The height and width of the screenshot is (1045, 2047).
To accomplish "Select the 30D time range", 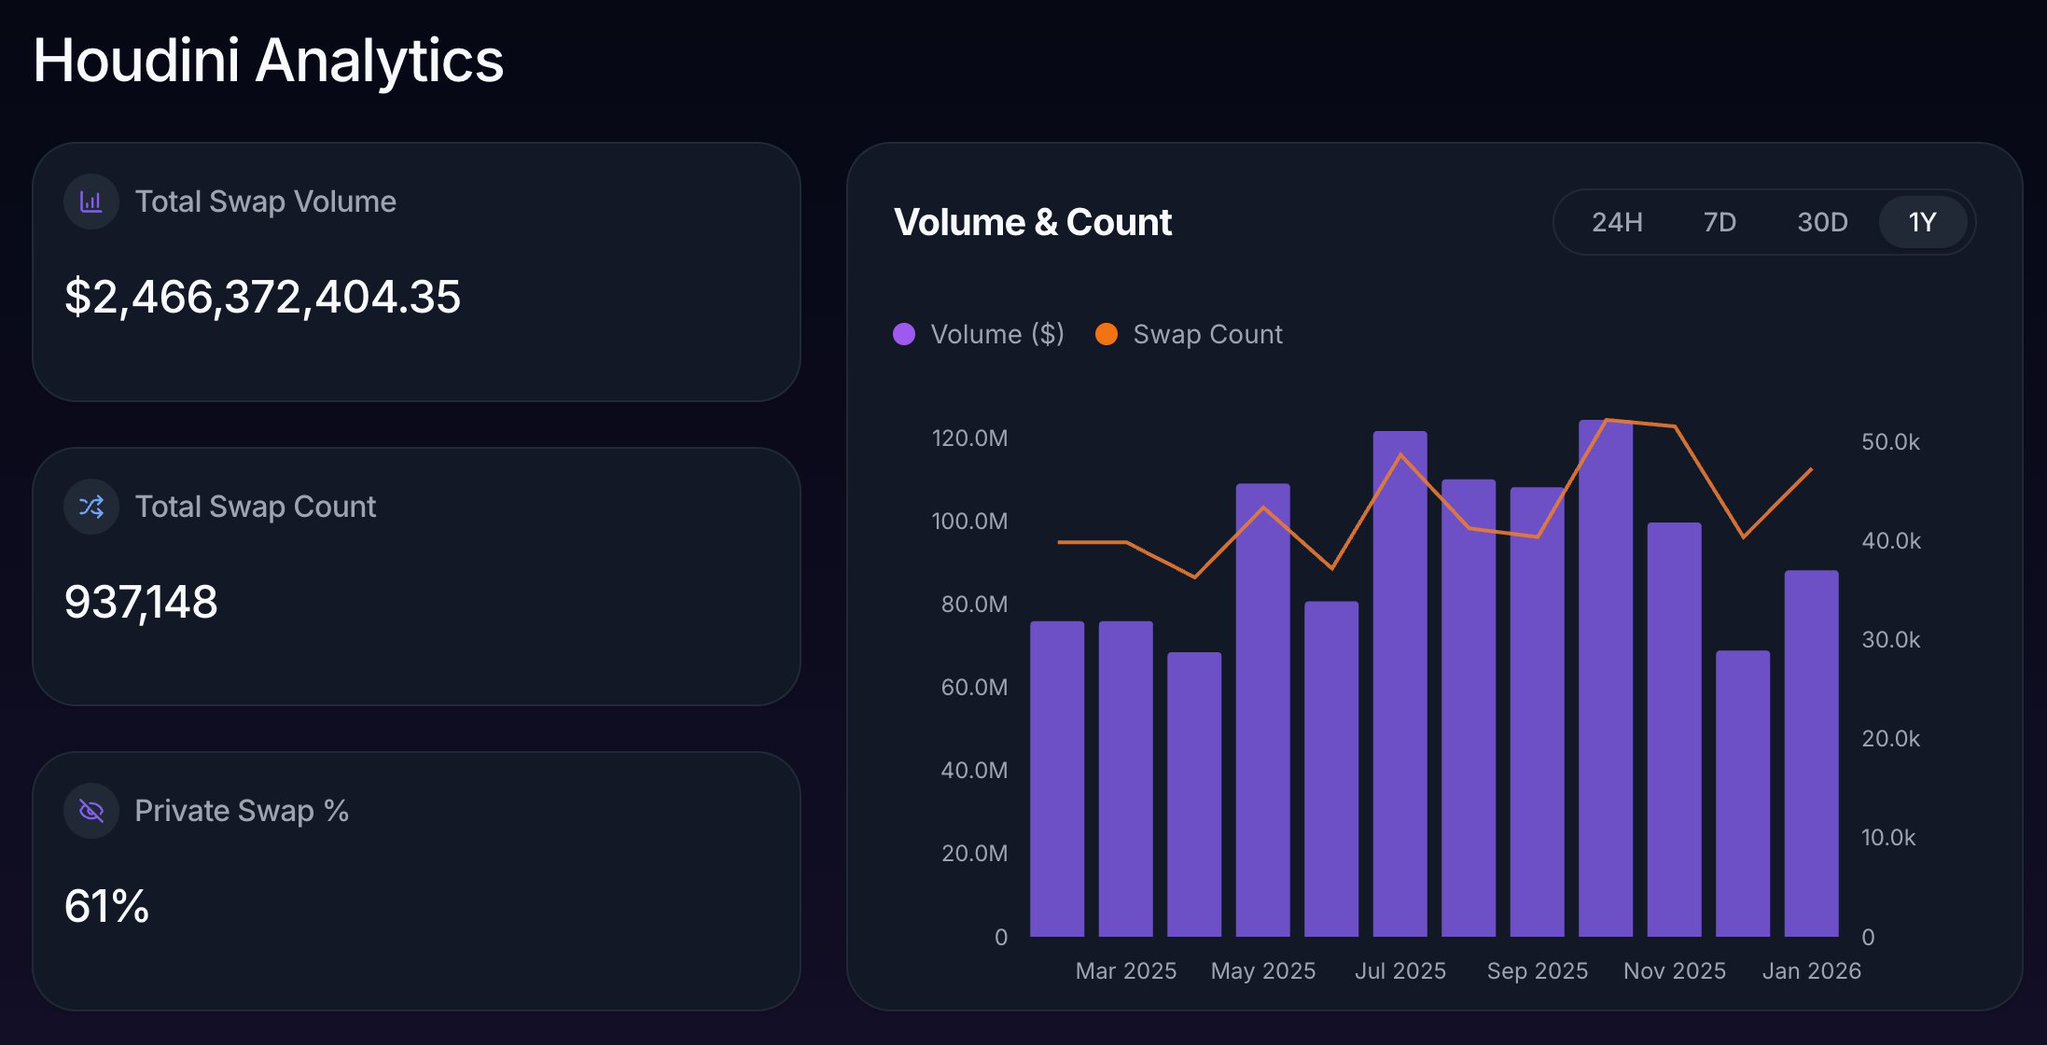I will pos(1822,222).
